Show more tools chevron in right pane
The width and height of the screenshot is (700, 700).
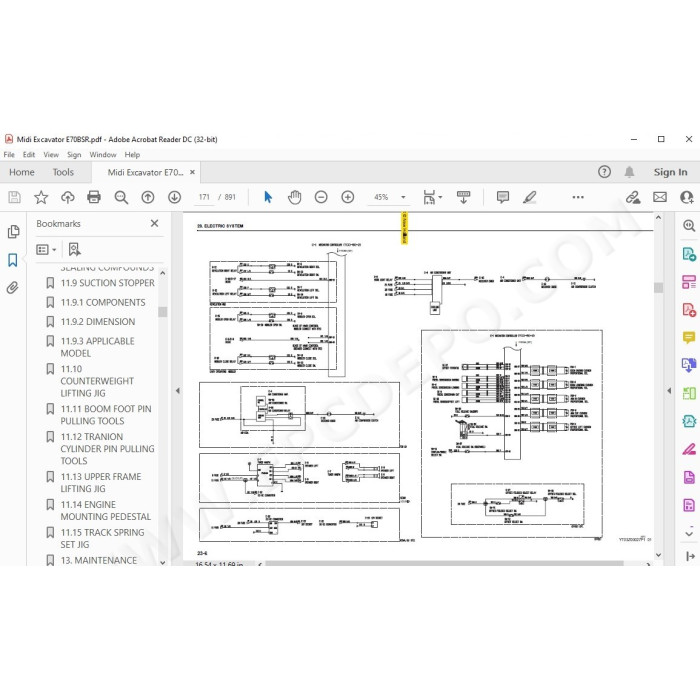point(689,533)
